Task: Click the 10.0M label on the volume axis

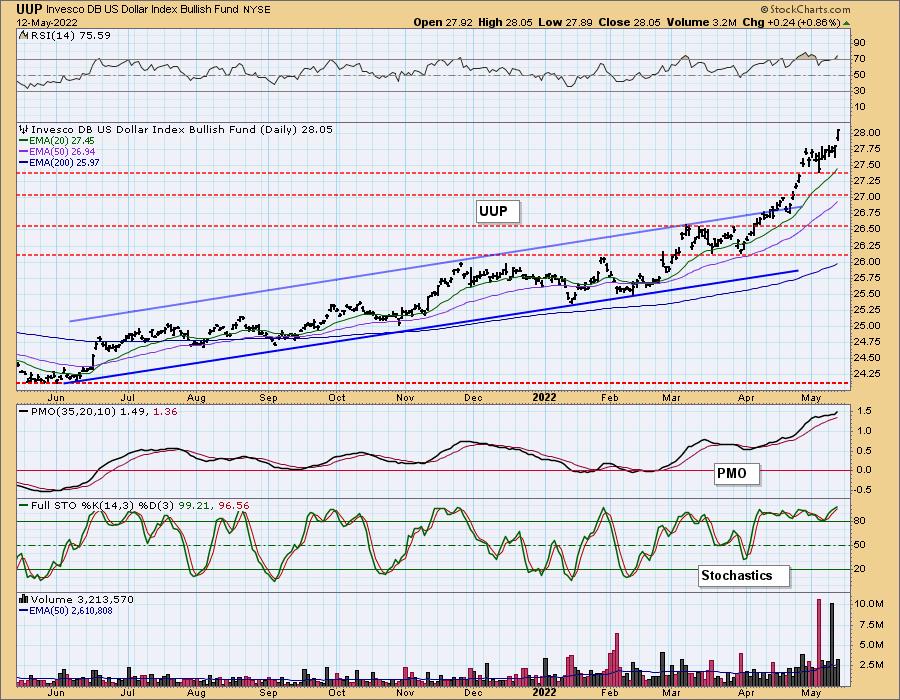Action: (x=868, y=604)
